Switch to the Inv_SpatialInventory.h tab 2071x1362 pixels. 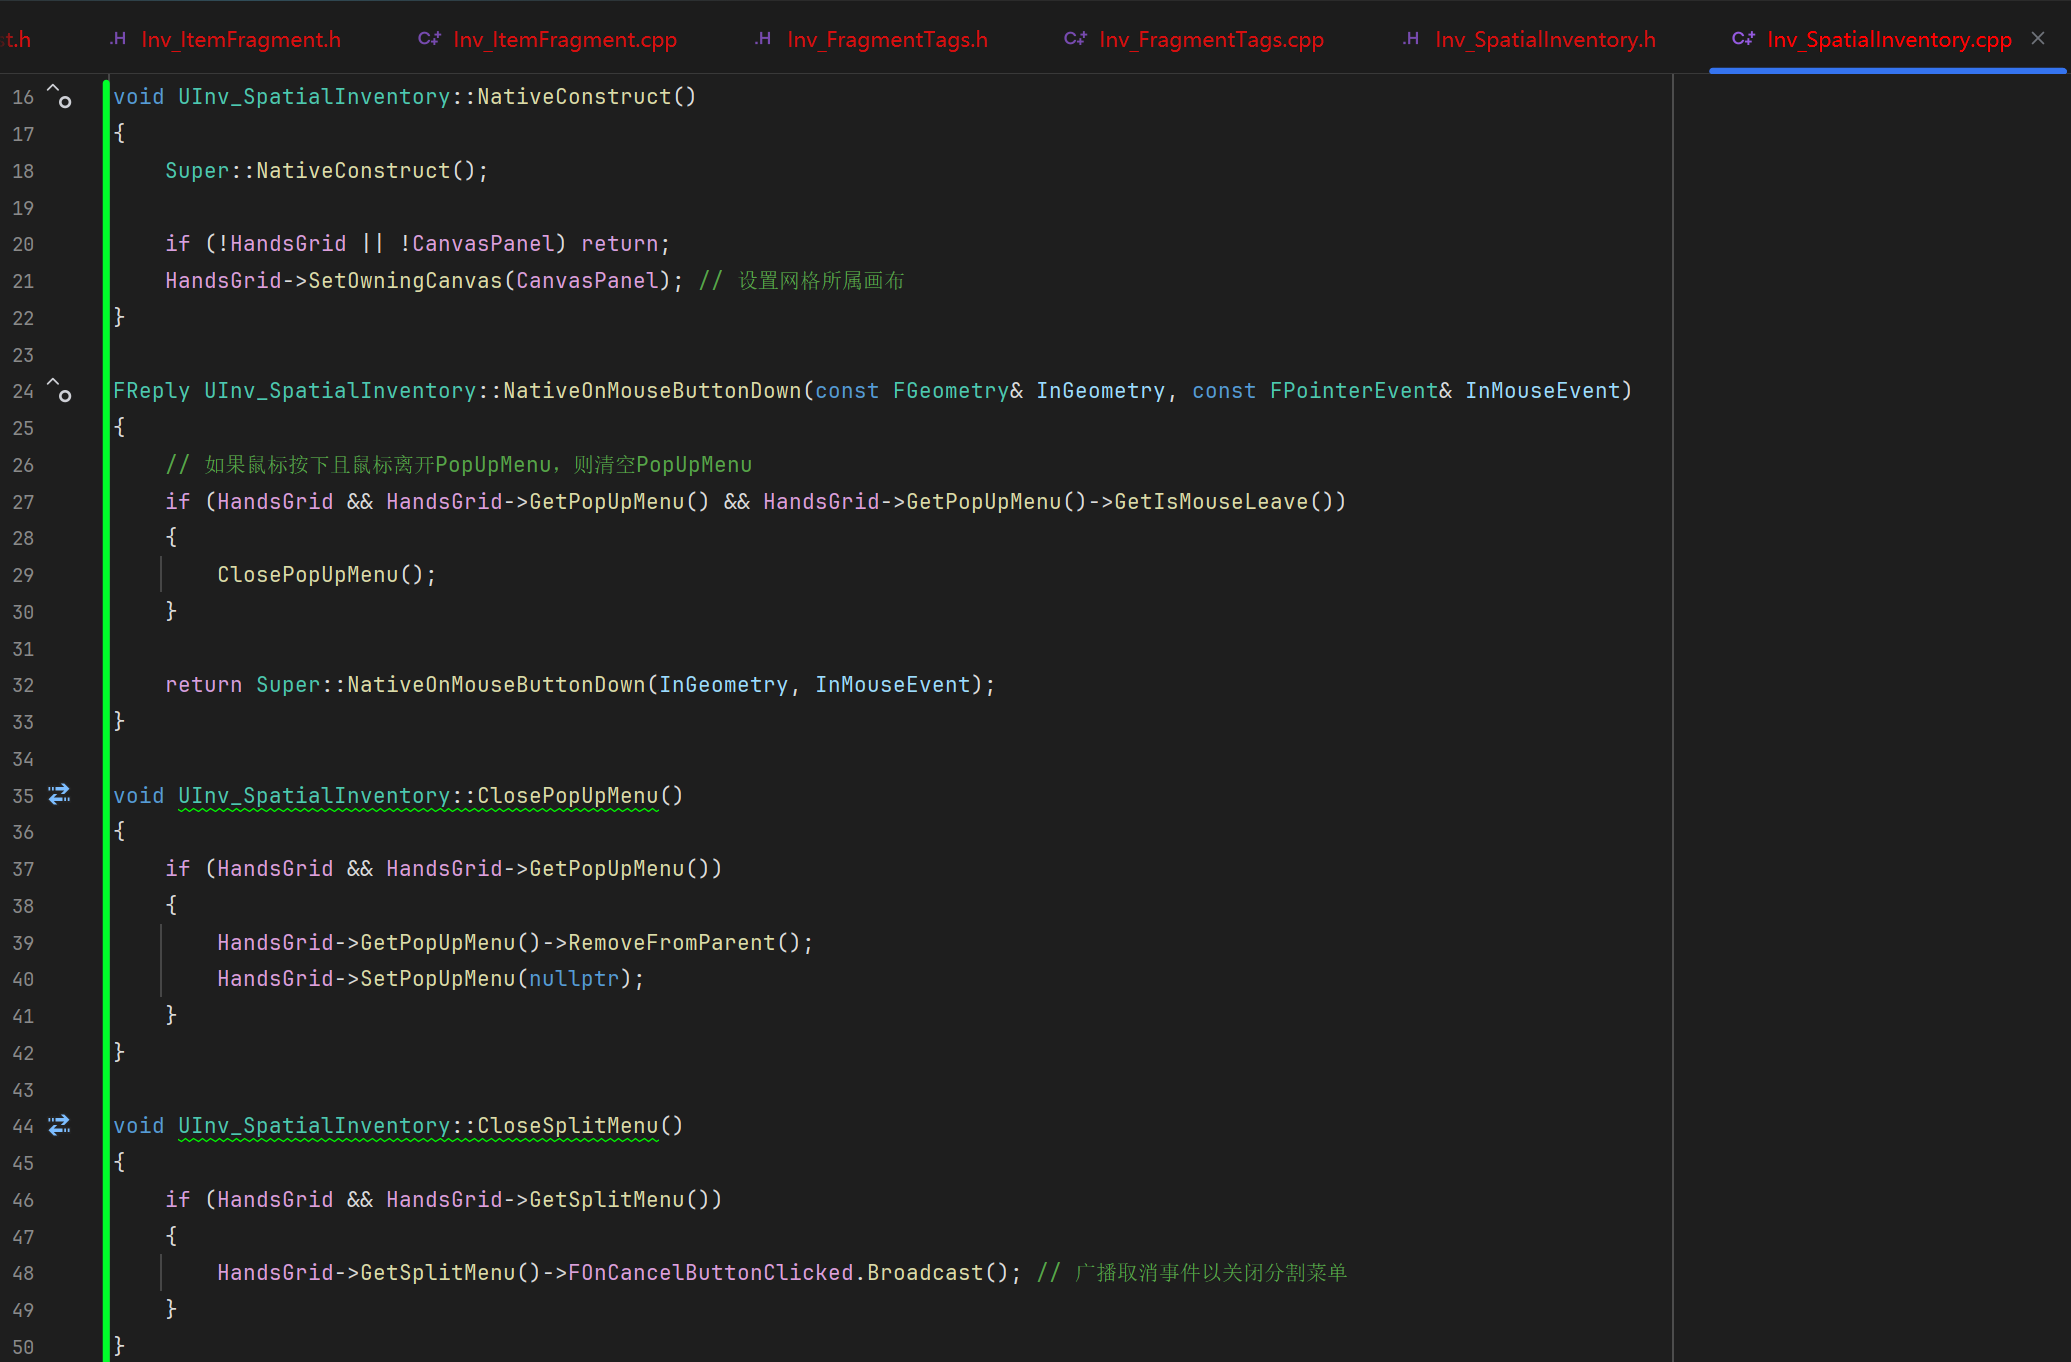tap(1545, 40)
